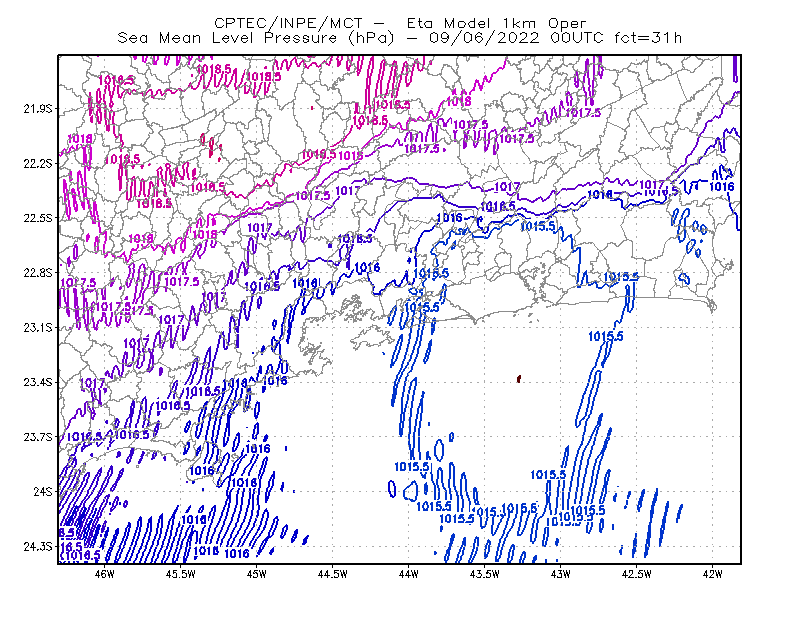Select the 22.2S latitude axis label

click(38, 163)
